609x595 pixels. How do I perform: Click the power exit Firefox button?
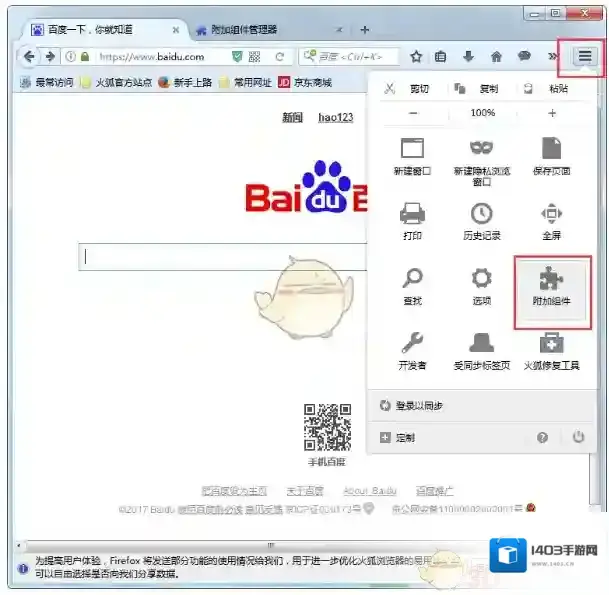pos(578,437)
